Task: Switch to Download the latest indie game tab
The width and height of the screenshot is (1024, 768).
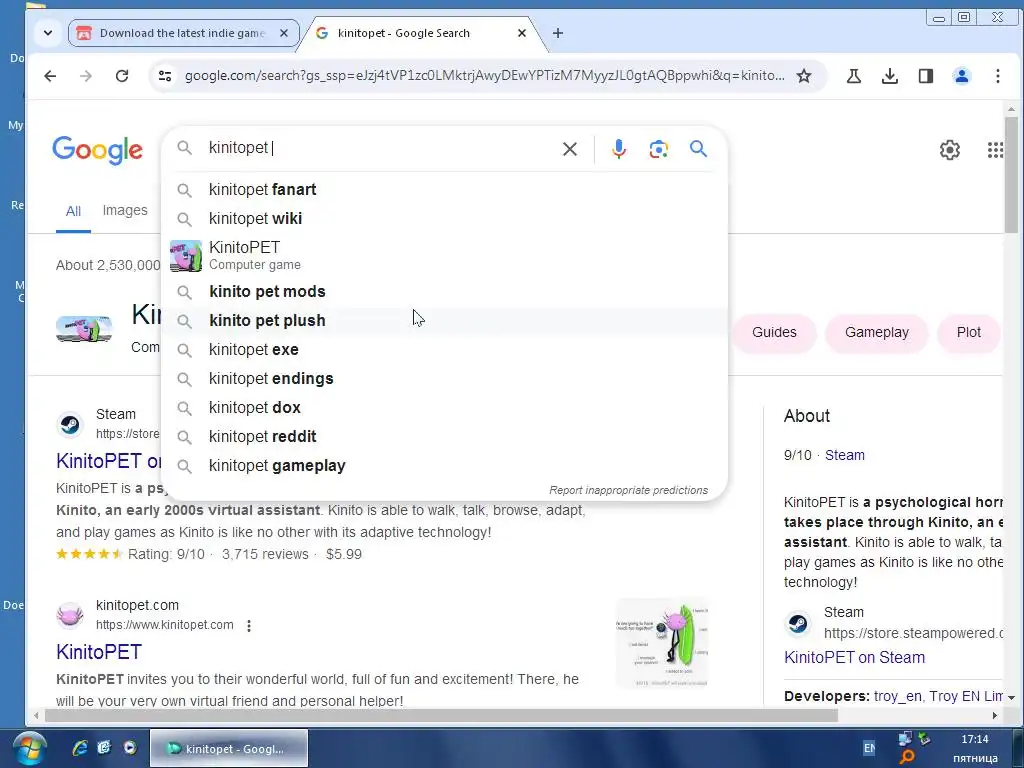Action: [x=183, y=33]
